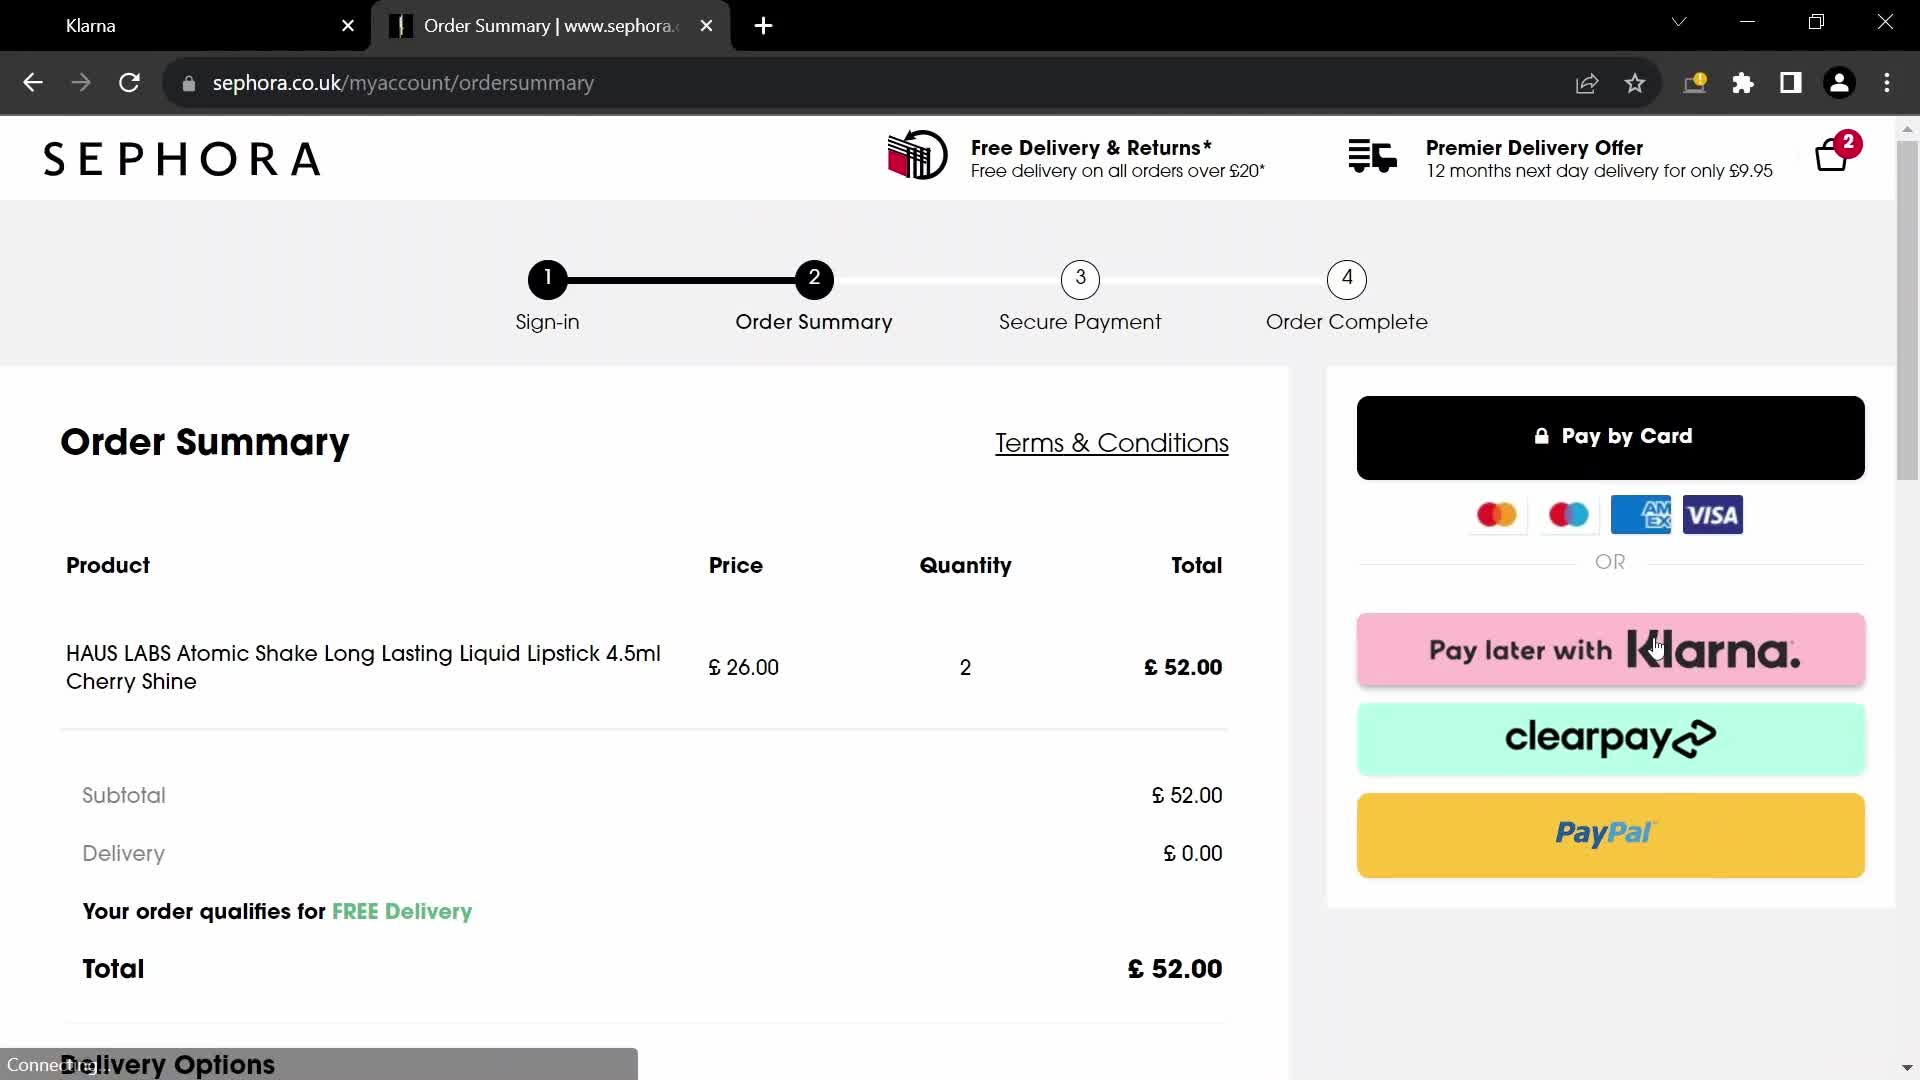Viewport: 1920px width, 1080px height.
Task: Open Terms & Conditions link
Action: 1112,443
